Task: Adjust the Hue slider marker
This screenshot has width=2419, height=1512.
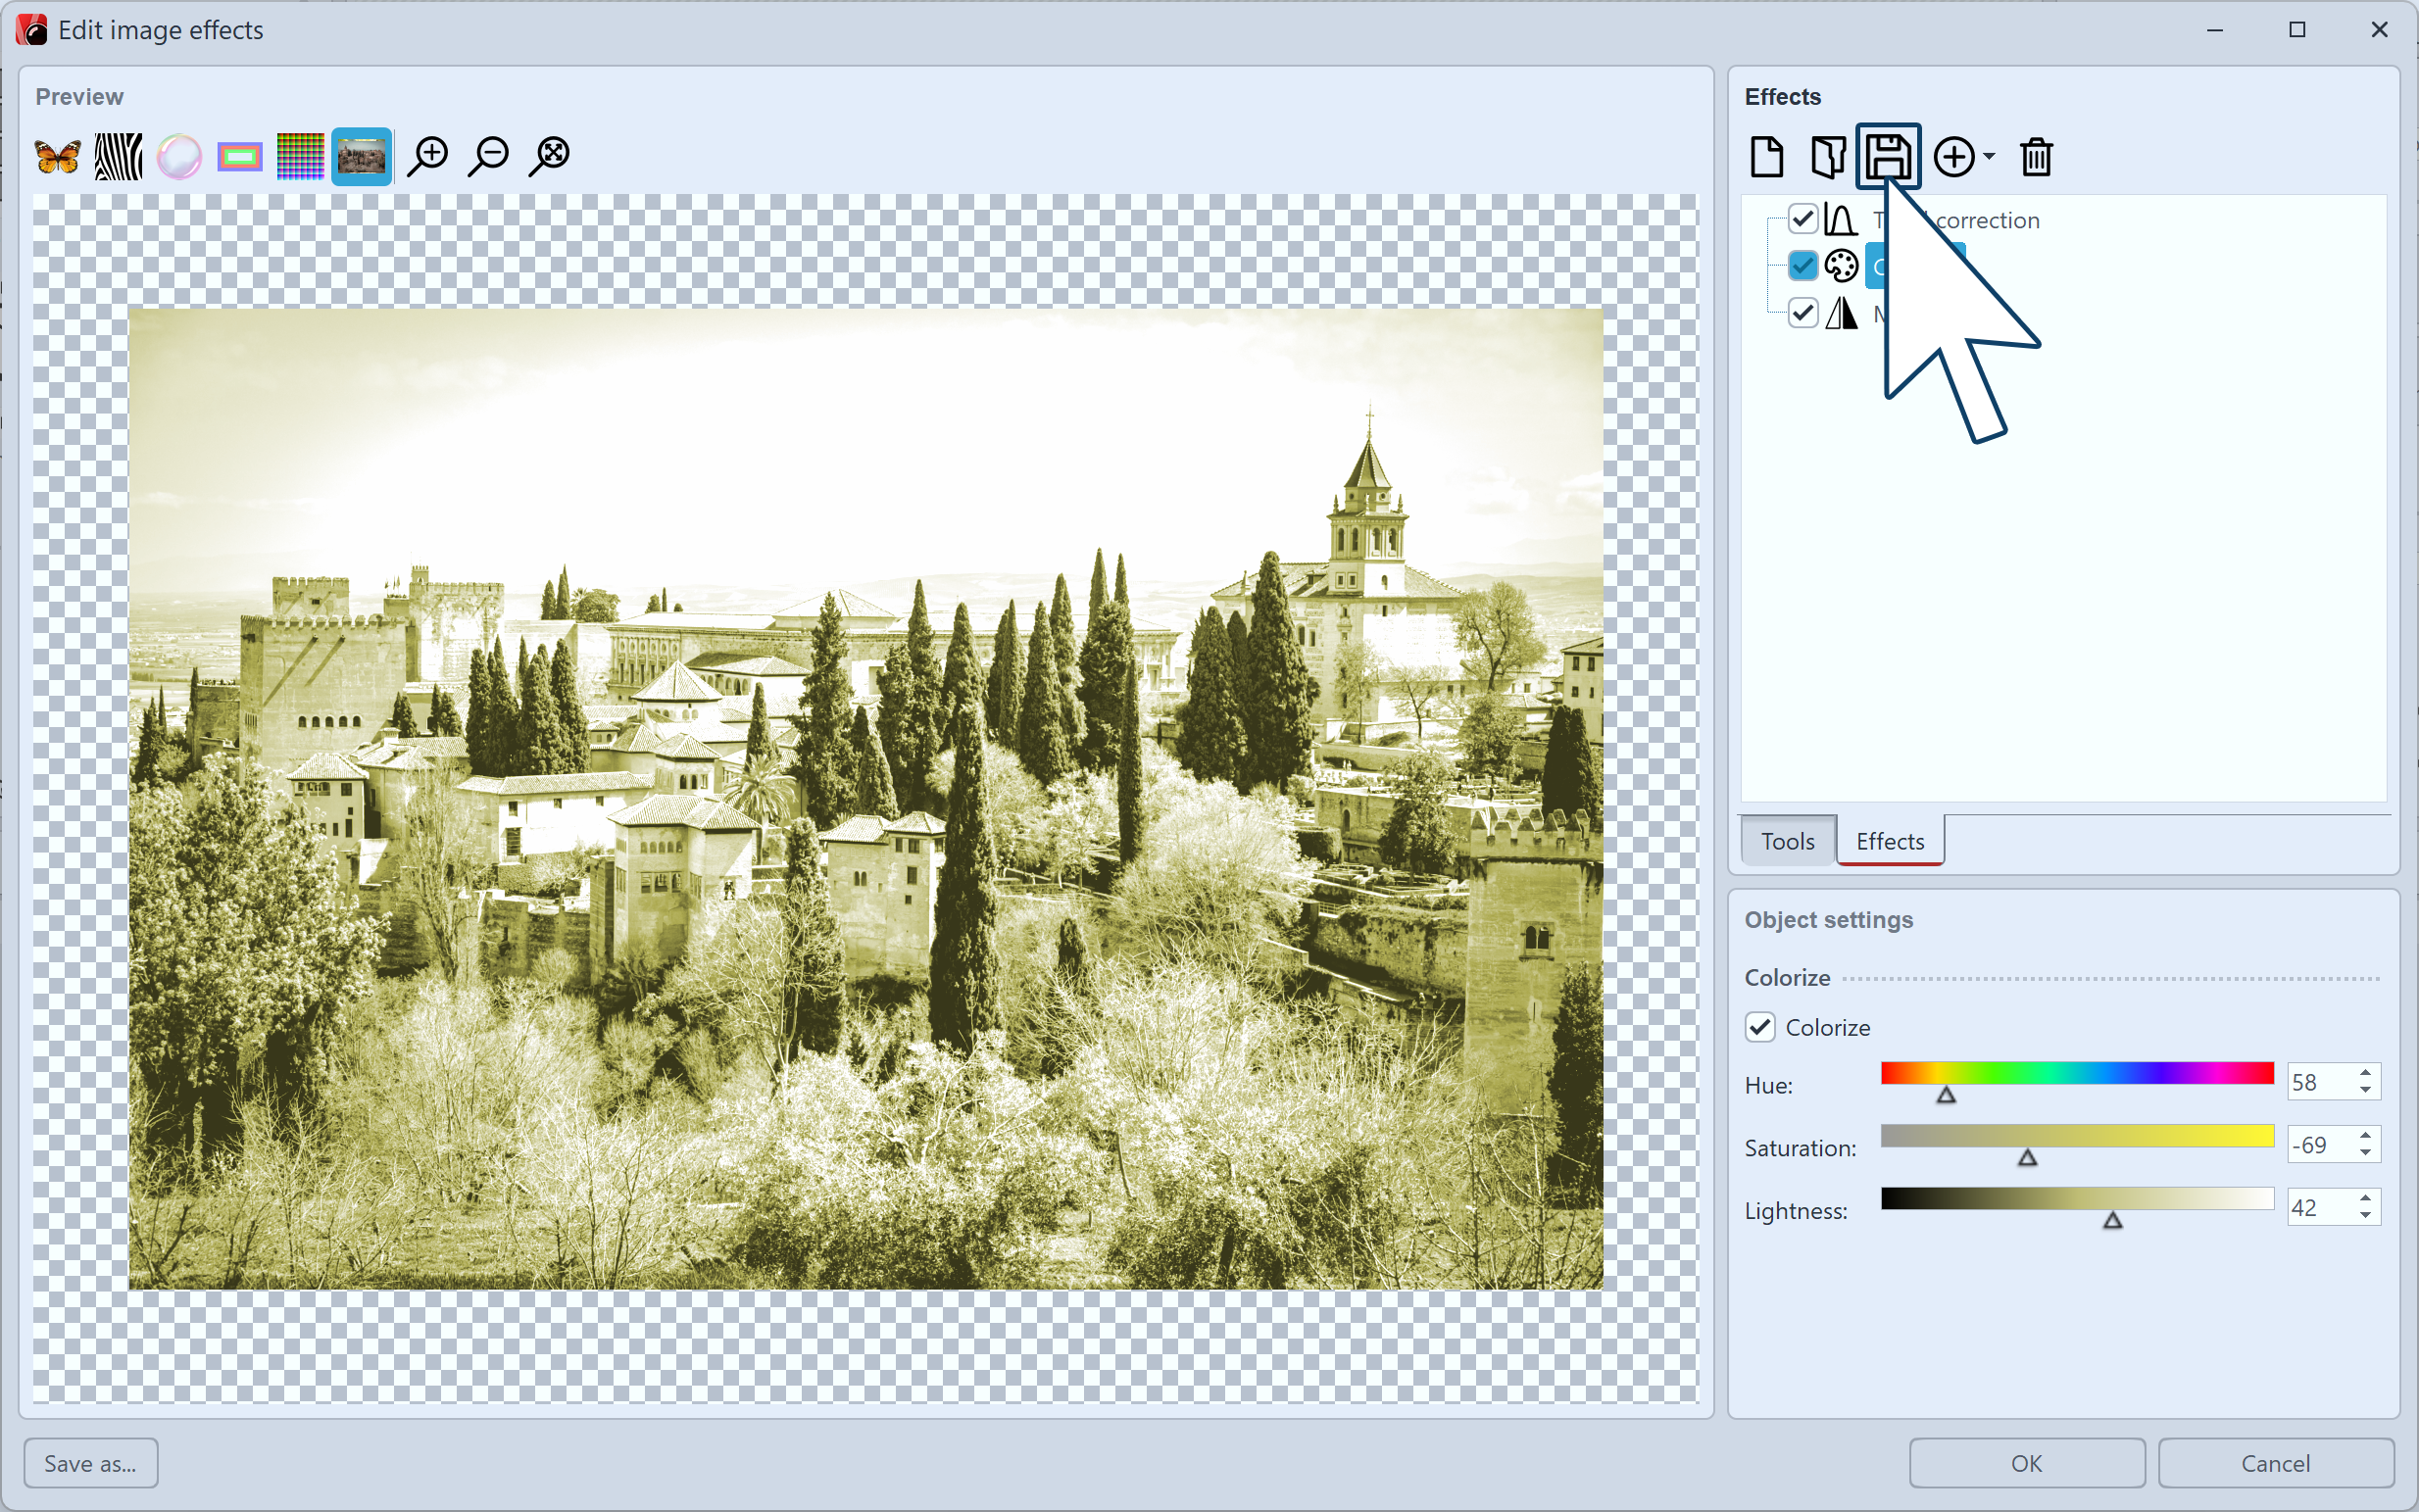Action: pos(1947,1094)
